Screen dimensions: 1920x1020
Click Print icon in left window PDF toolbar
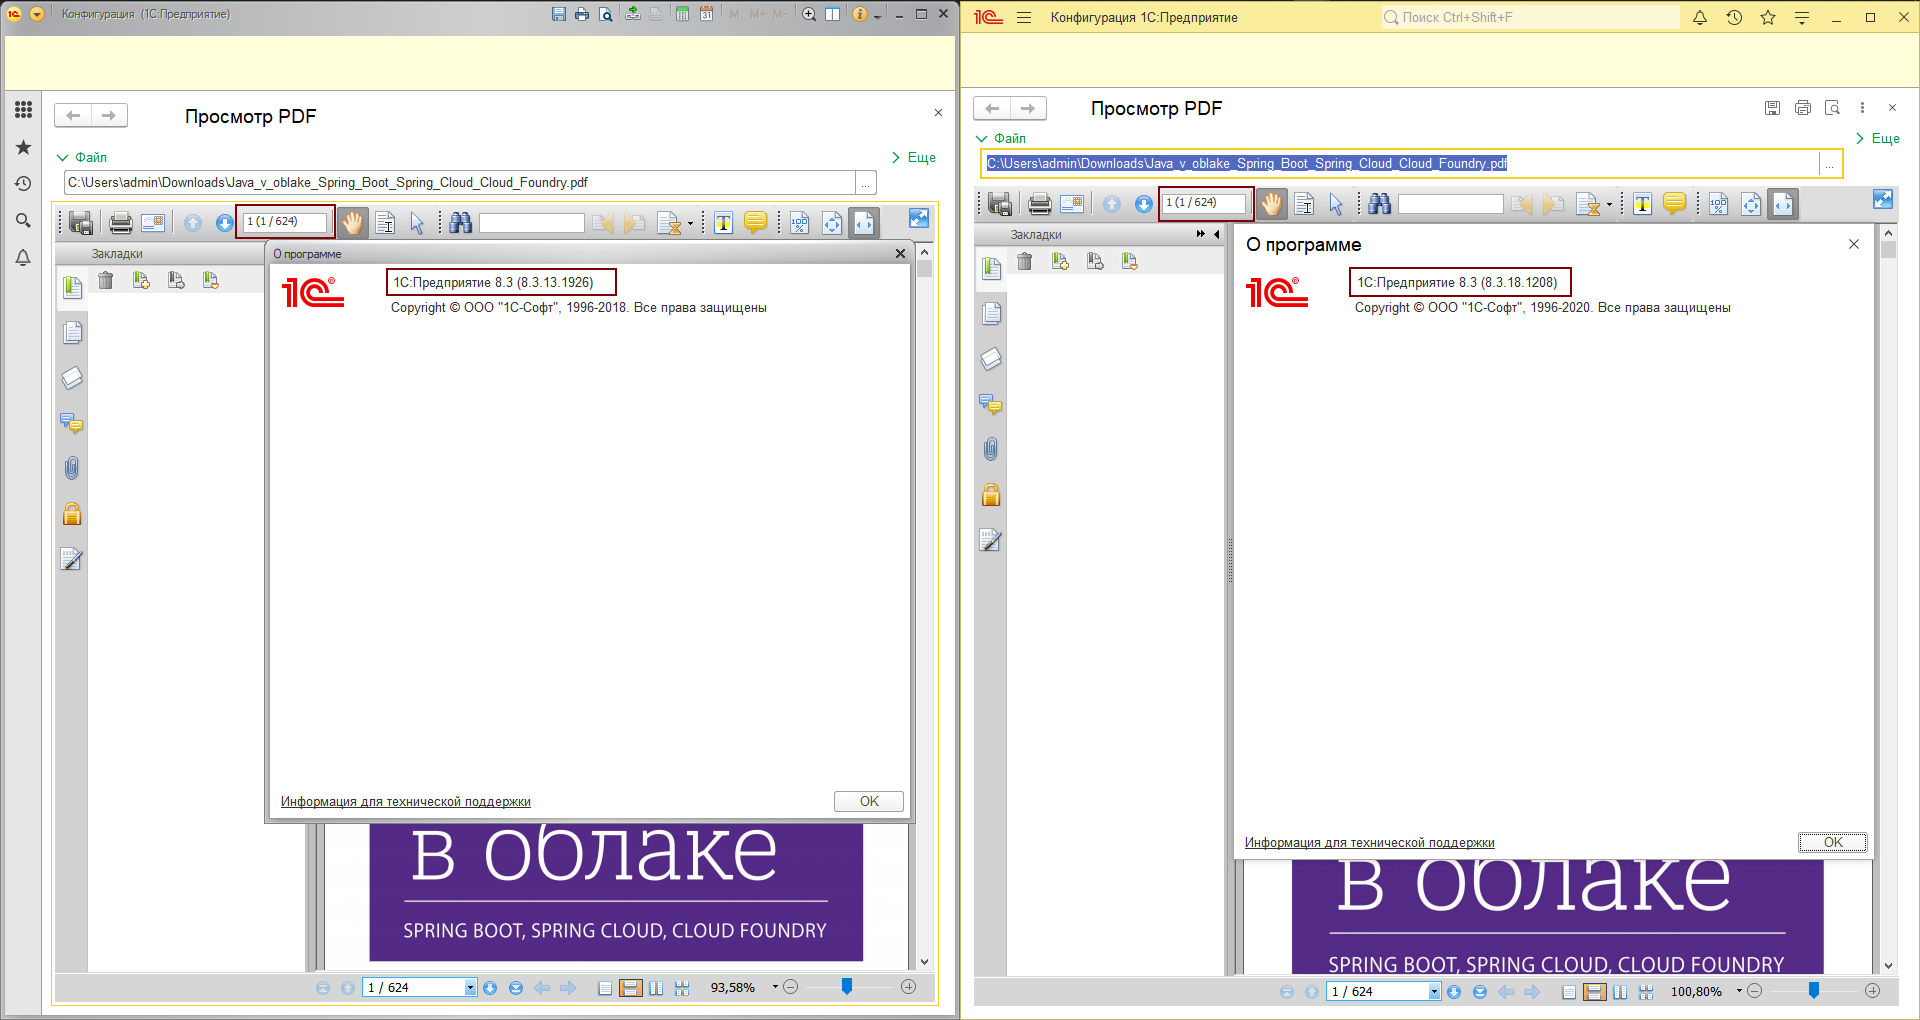tap(121, 222)
